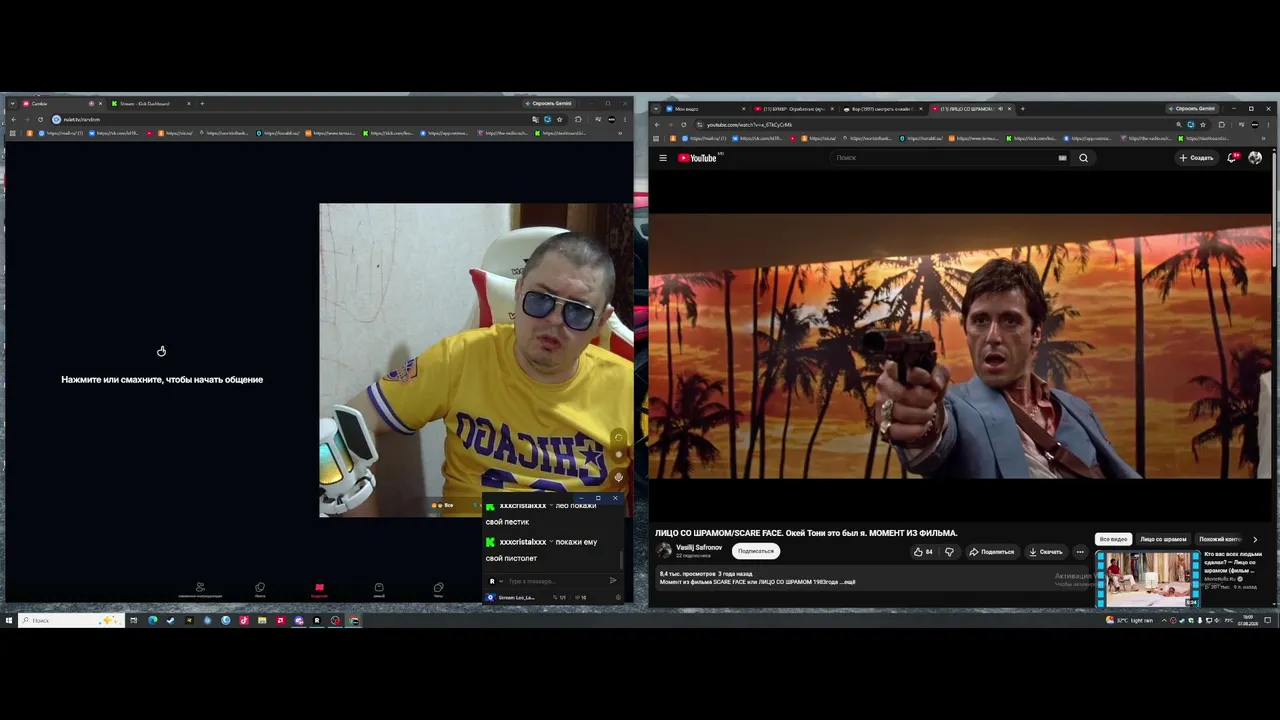Show more video chips with the right arrow

pos(1255,540)
